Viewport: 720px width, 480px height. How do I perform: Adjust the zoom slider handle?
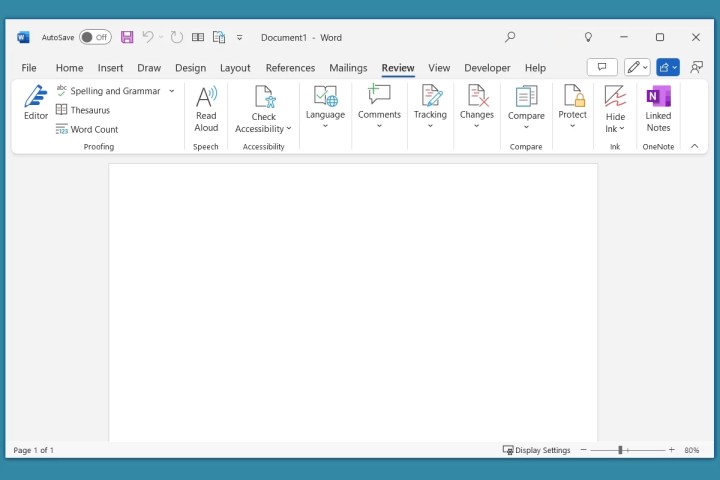click(620, 450)
